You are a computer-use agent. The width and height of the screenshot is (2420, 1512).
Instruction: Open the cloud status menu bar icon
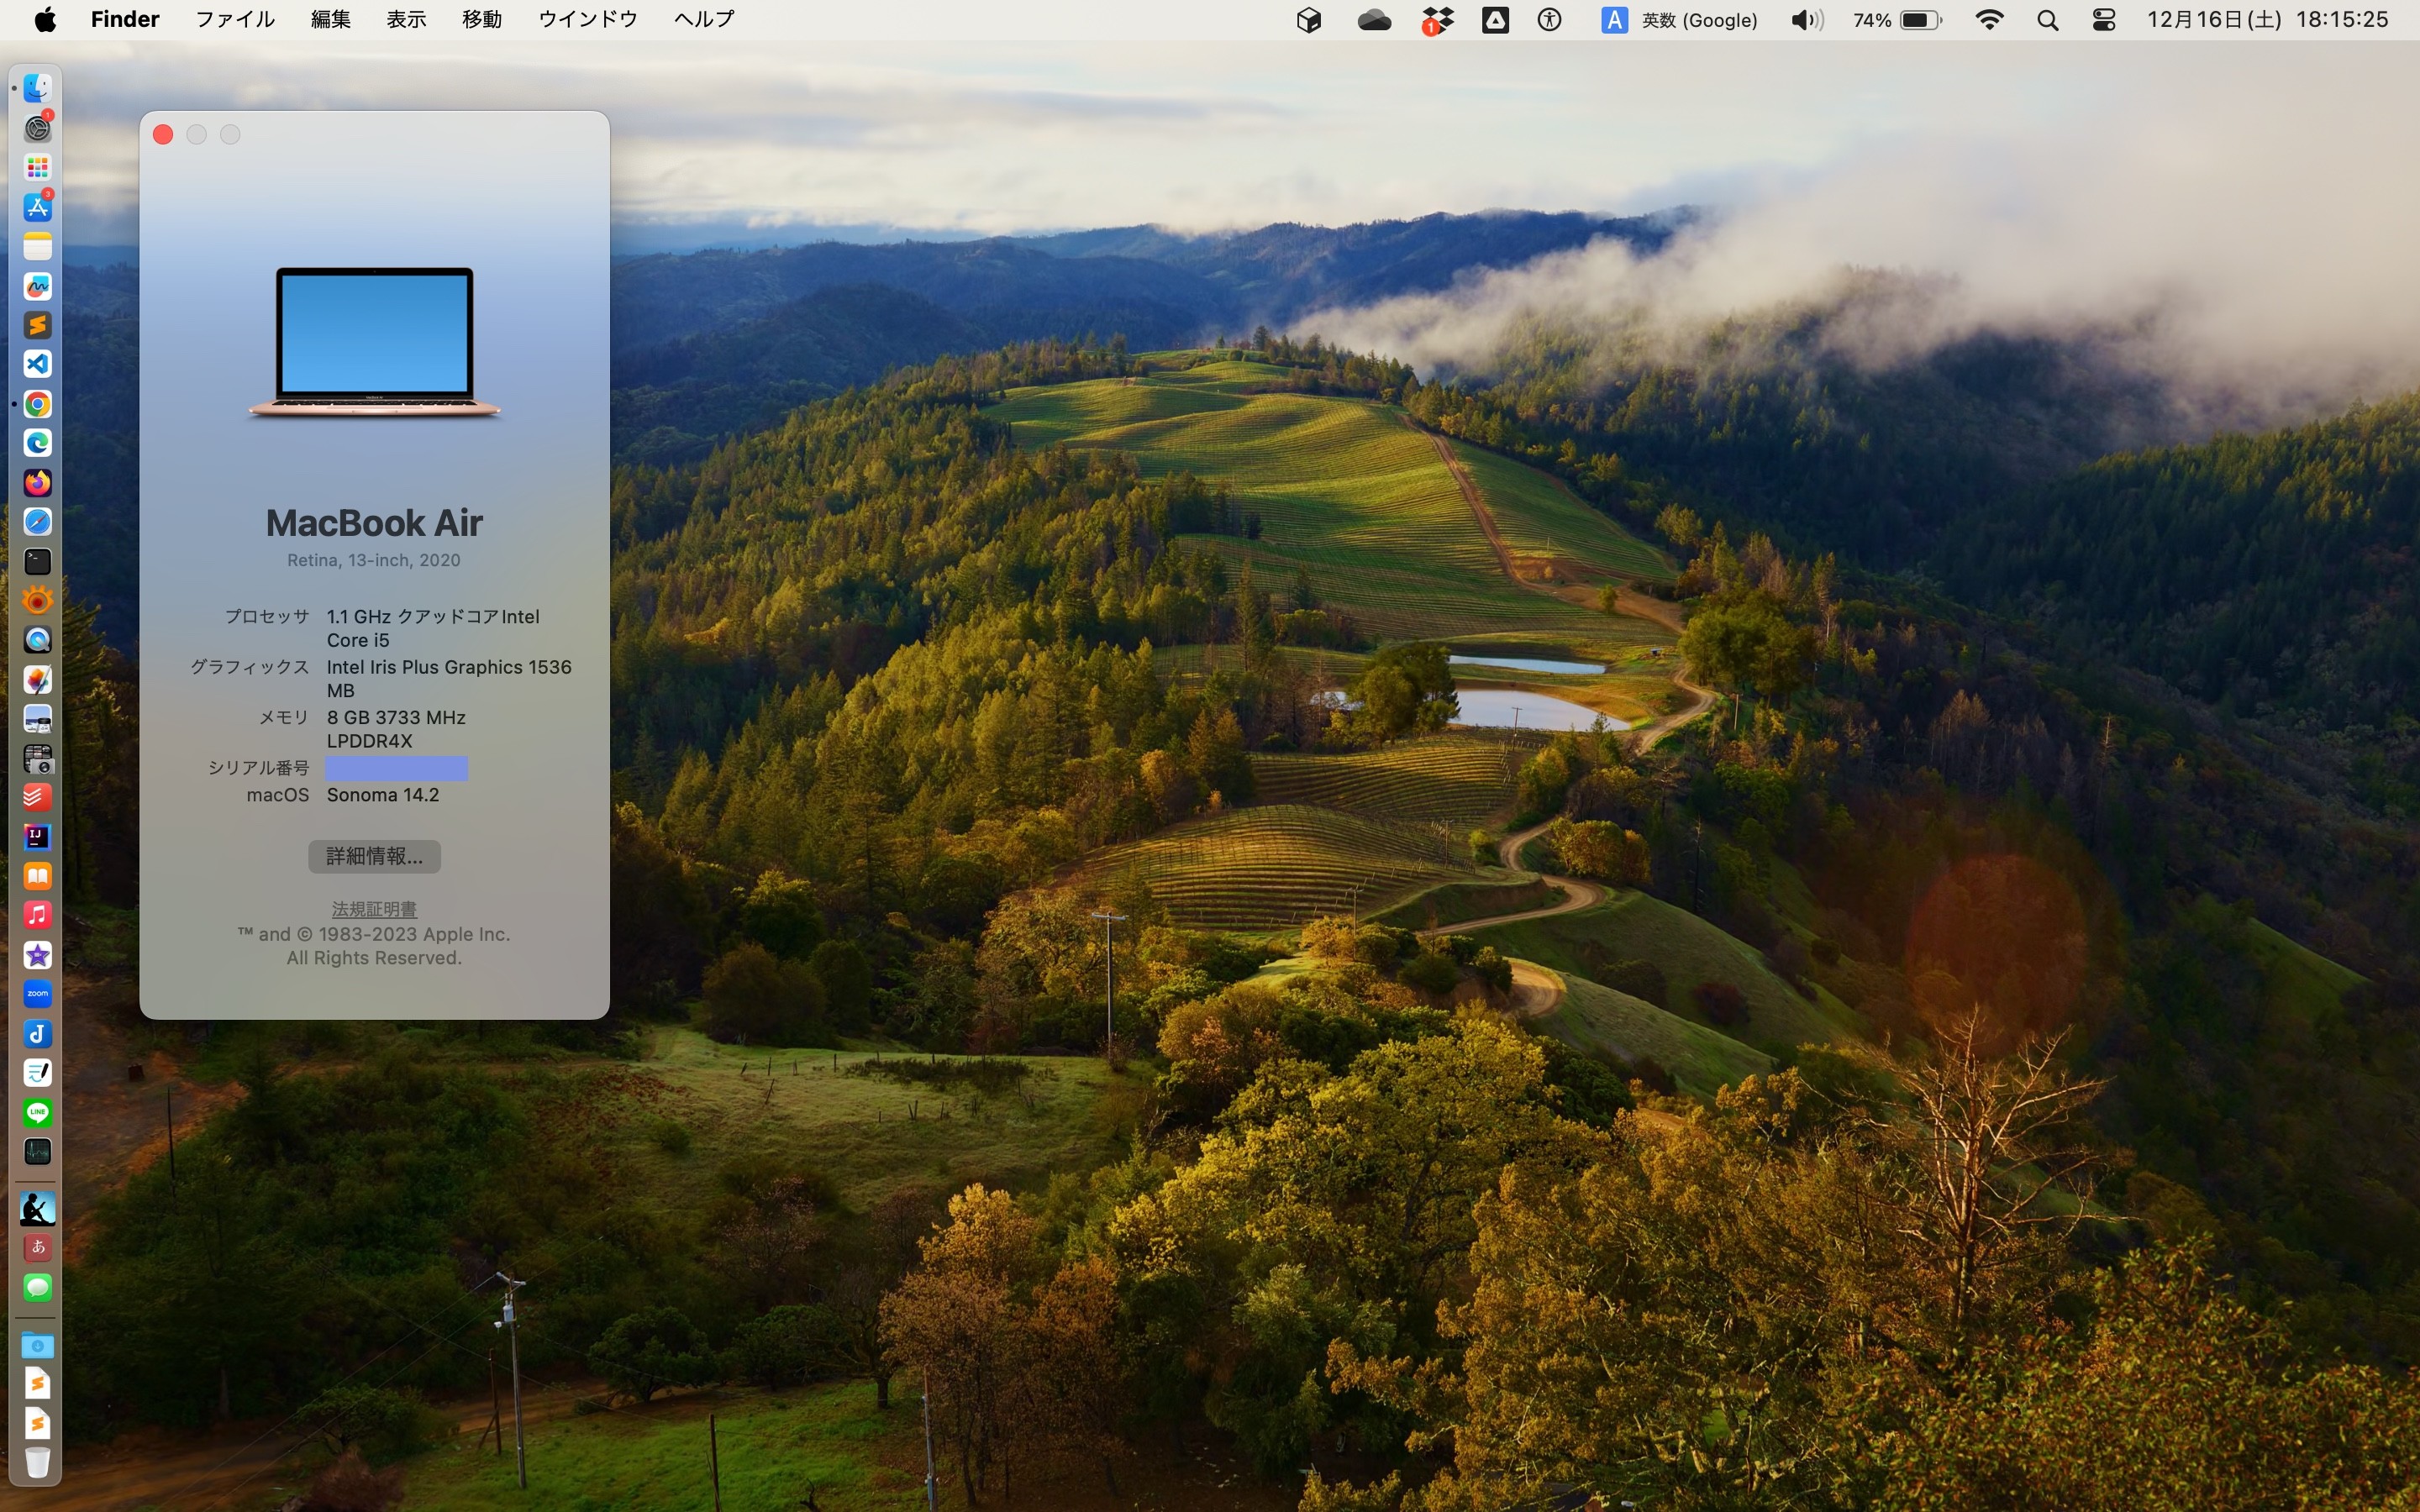(x=1375, y=20)
